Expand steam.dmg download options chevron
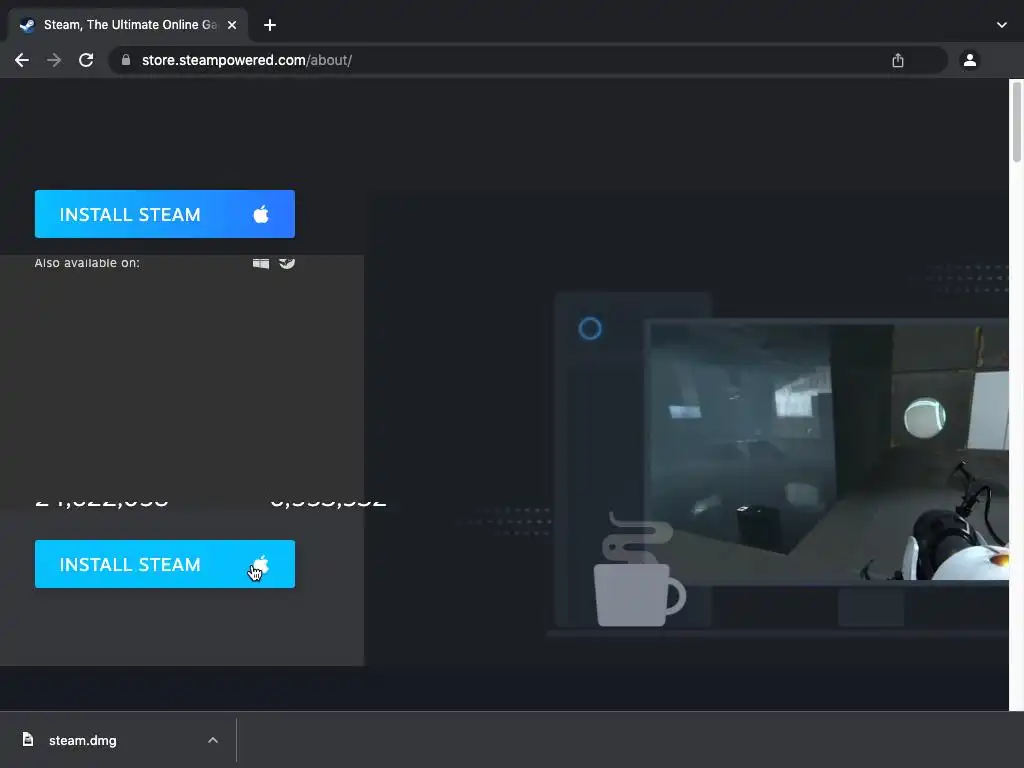The height and width of the screenshot is (768, 1024). pyautogui.click(x=213, y=741)
